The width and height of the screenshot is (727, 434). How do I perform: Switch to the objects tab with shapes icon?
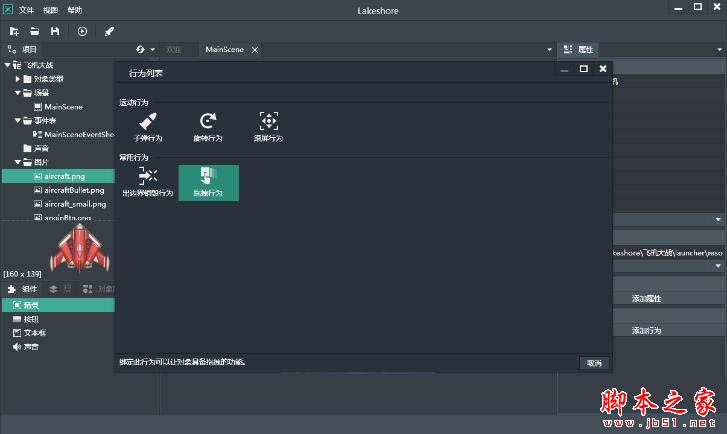coord(98,289)
